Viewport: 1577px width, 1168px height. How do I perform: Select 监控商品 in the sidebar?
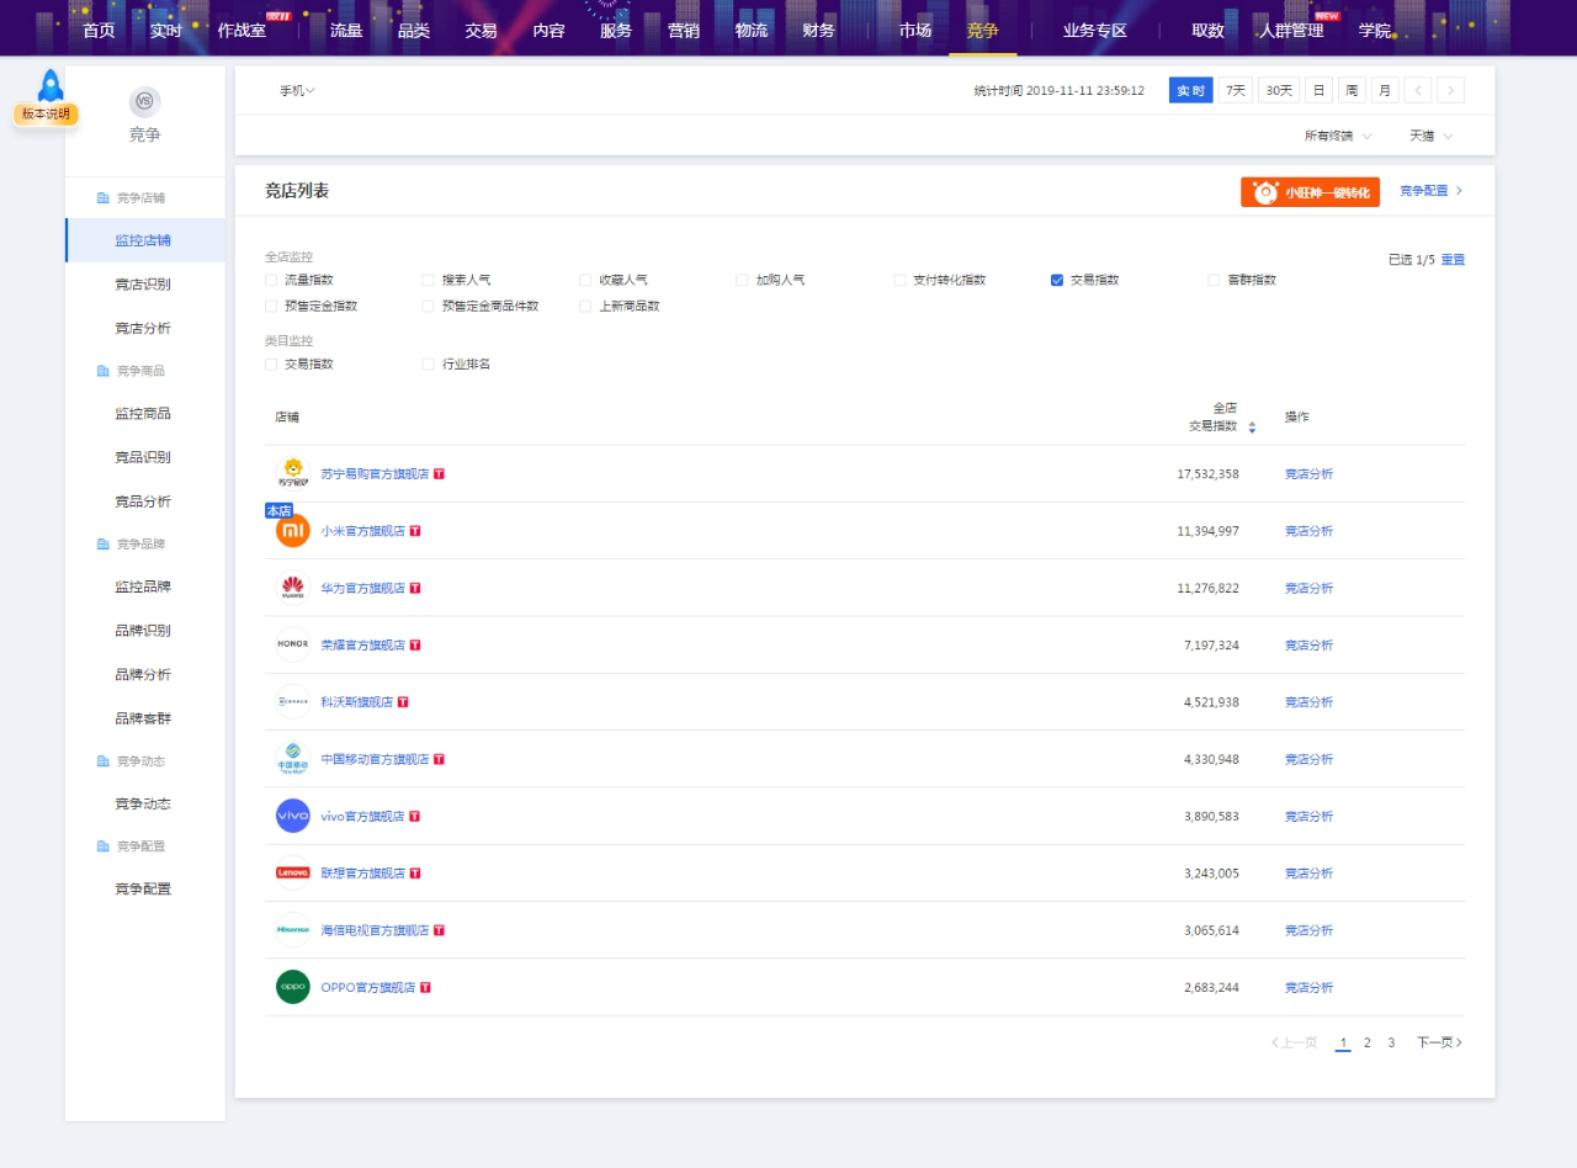point(143,413)
